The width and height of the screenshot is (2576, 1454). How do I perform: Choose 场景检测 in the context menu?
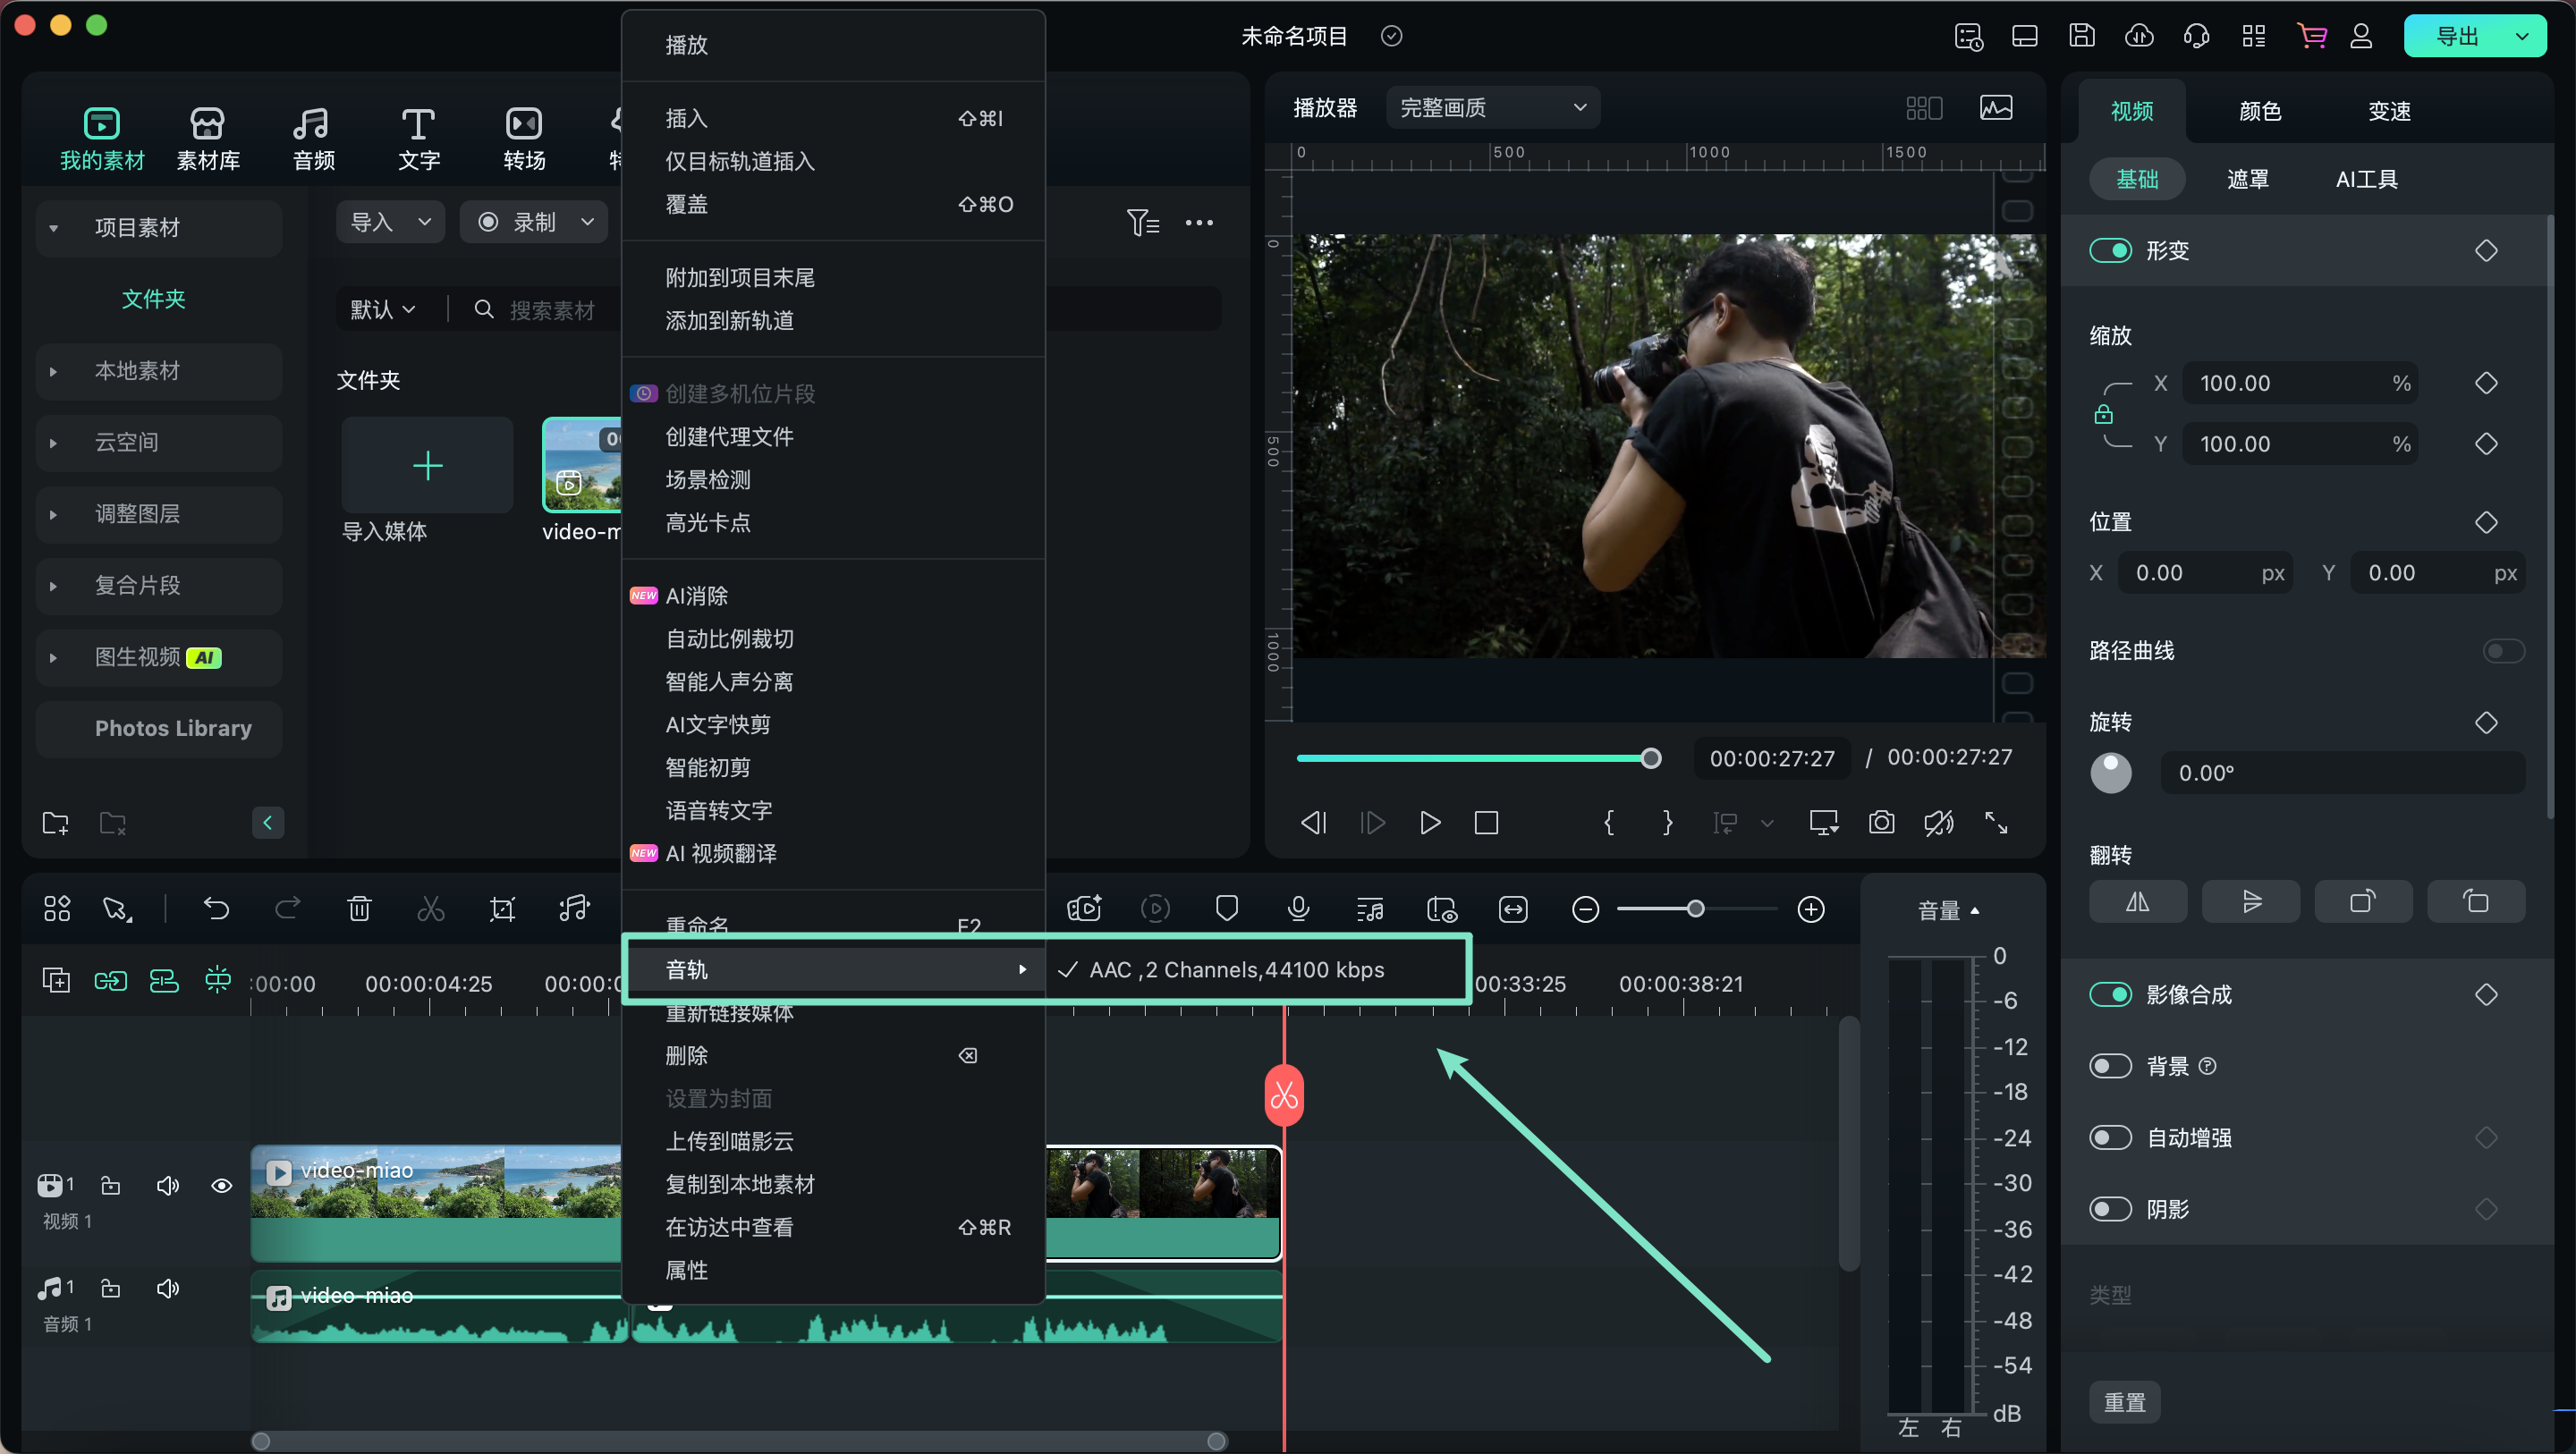tap(833, 480)
